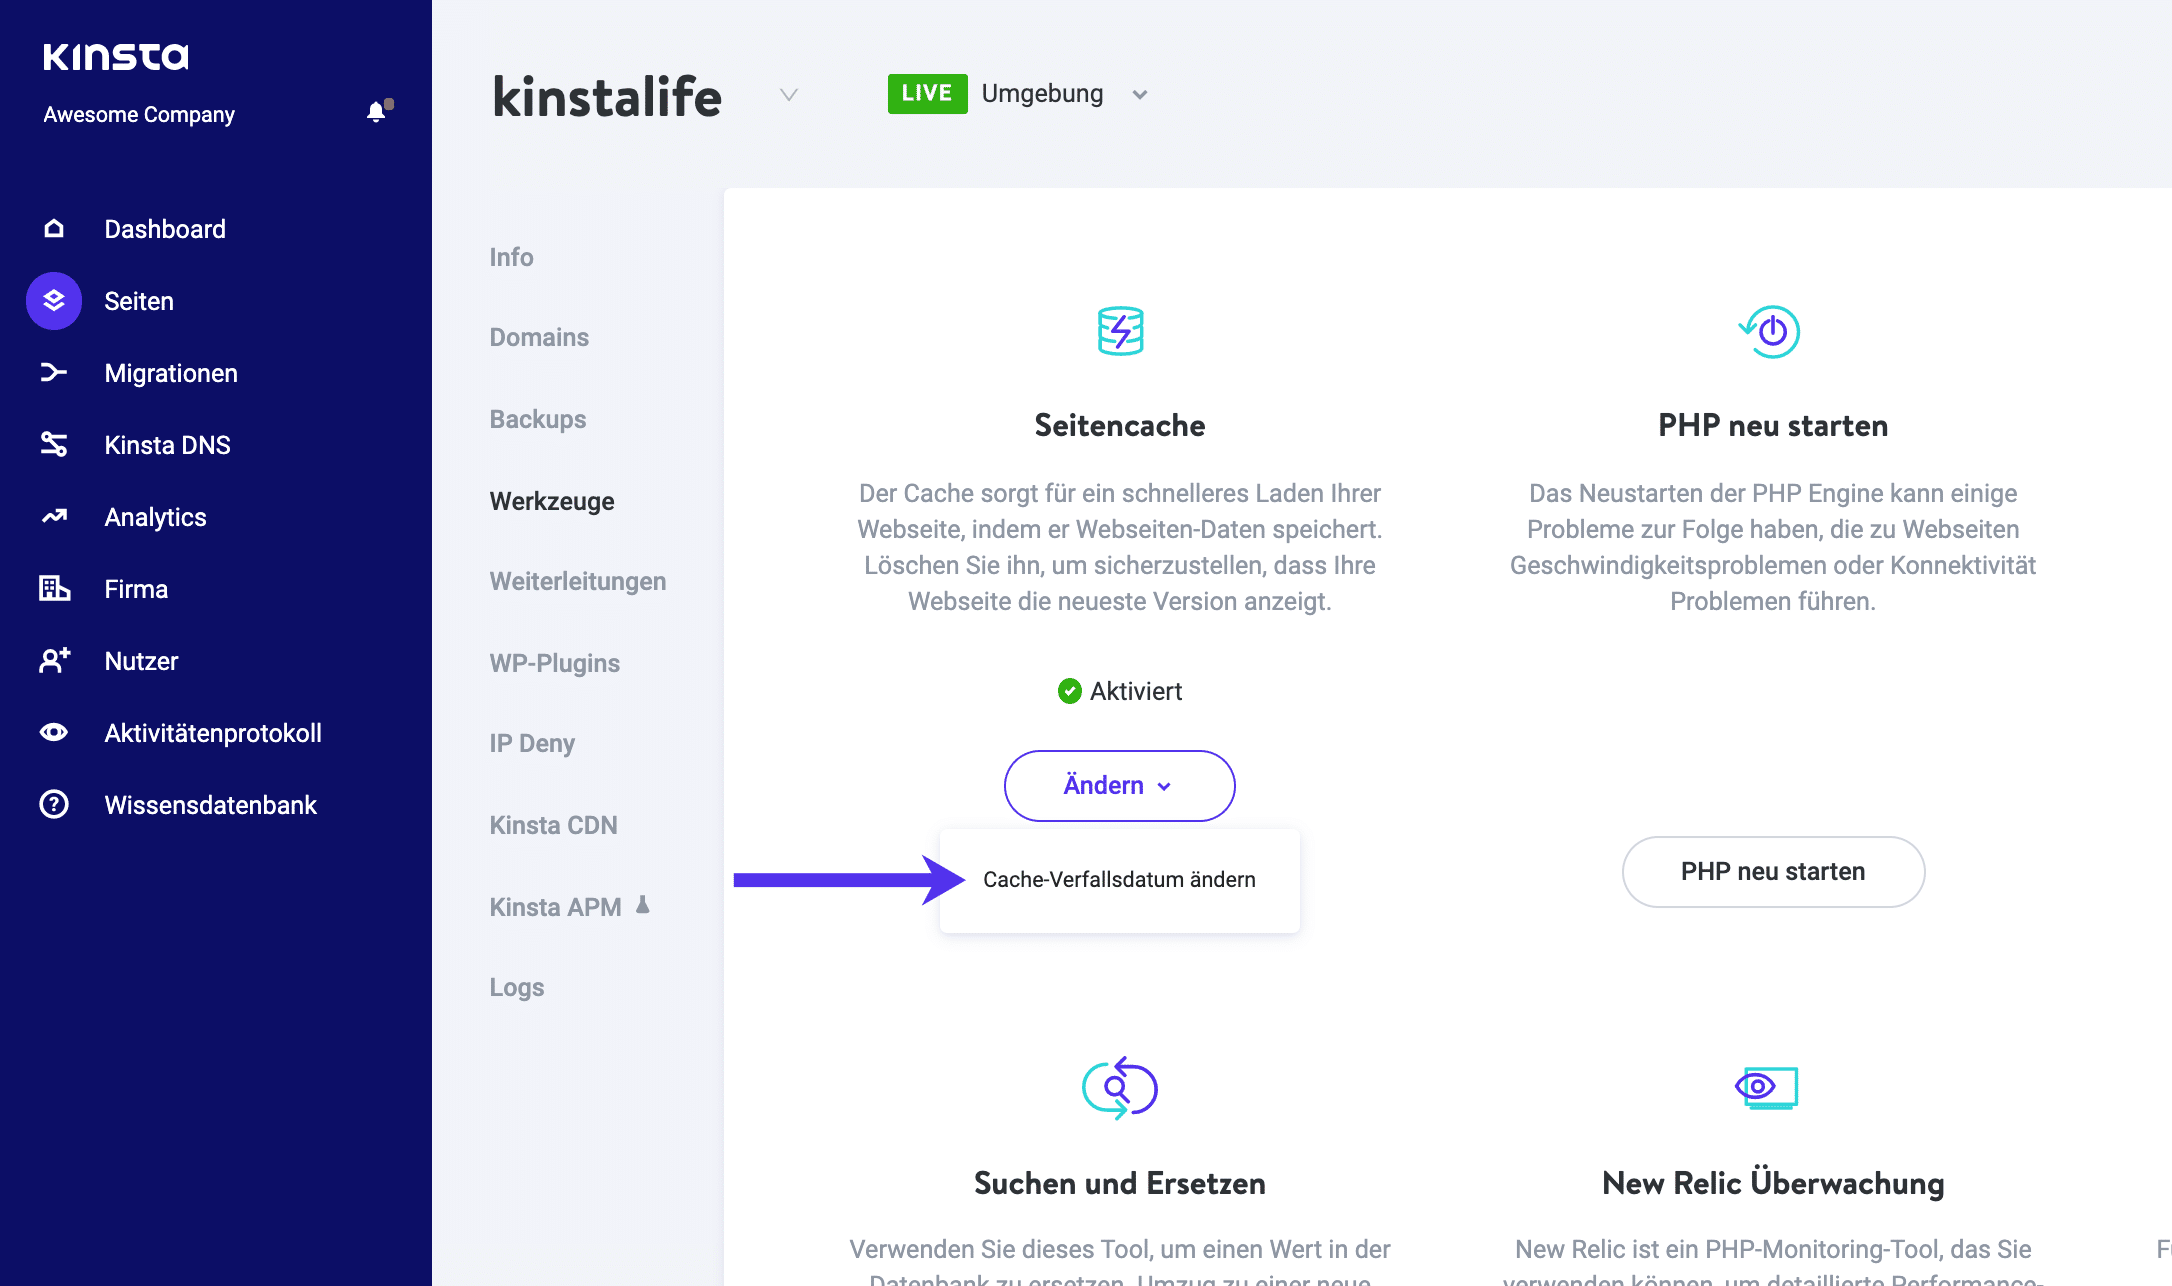Click the PHP neu starten heading
The image size is (2172, 1286).
click(1773, 426)
